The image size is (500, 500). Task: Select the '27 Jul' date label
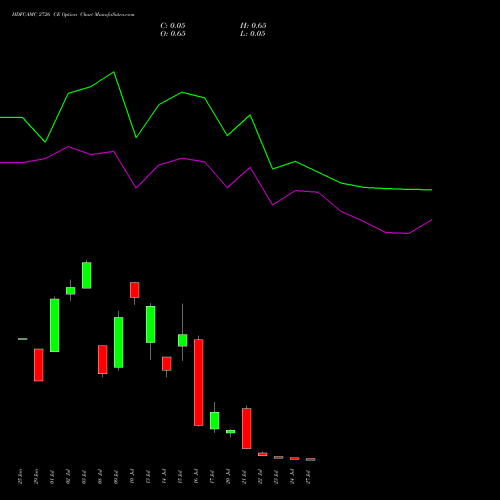click(308, 477)
